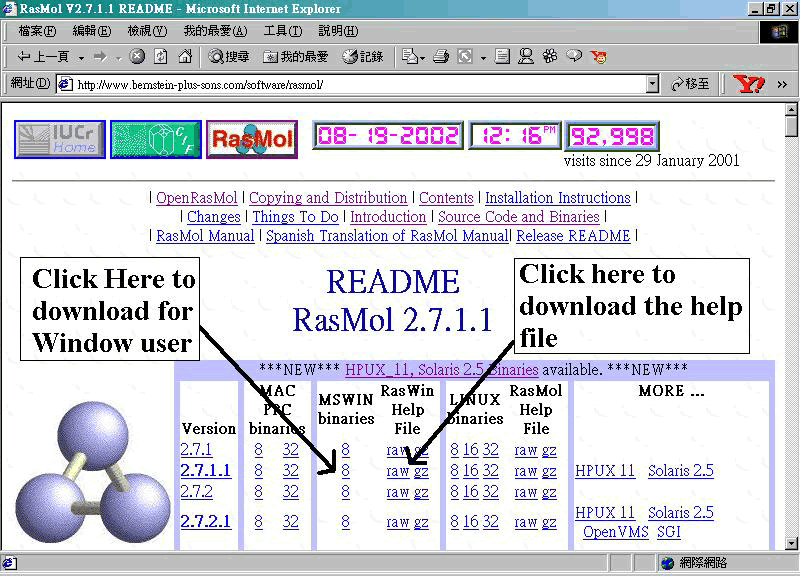The height and width of the screenshot is (576, 800).
Task: Open the Spanish Translation of RasMol Manual link
Action: pos(387,236)
